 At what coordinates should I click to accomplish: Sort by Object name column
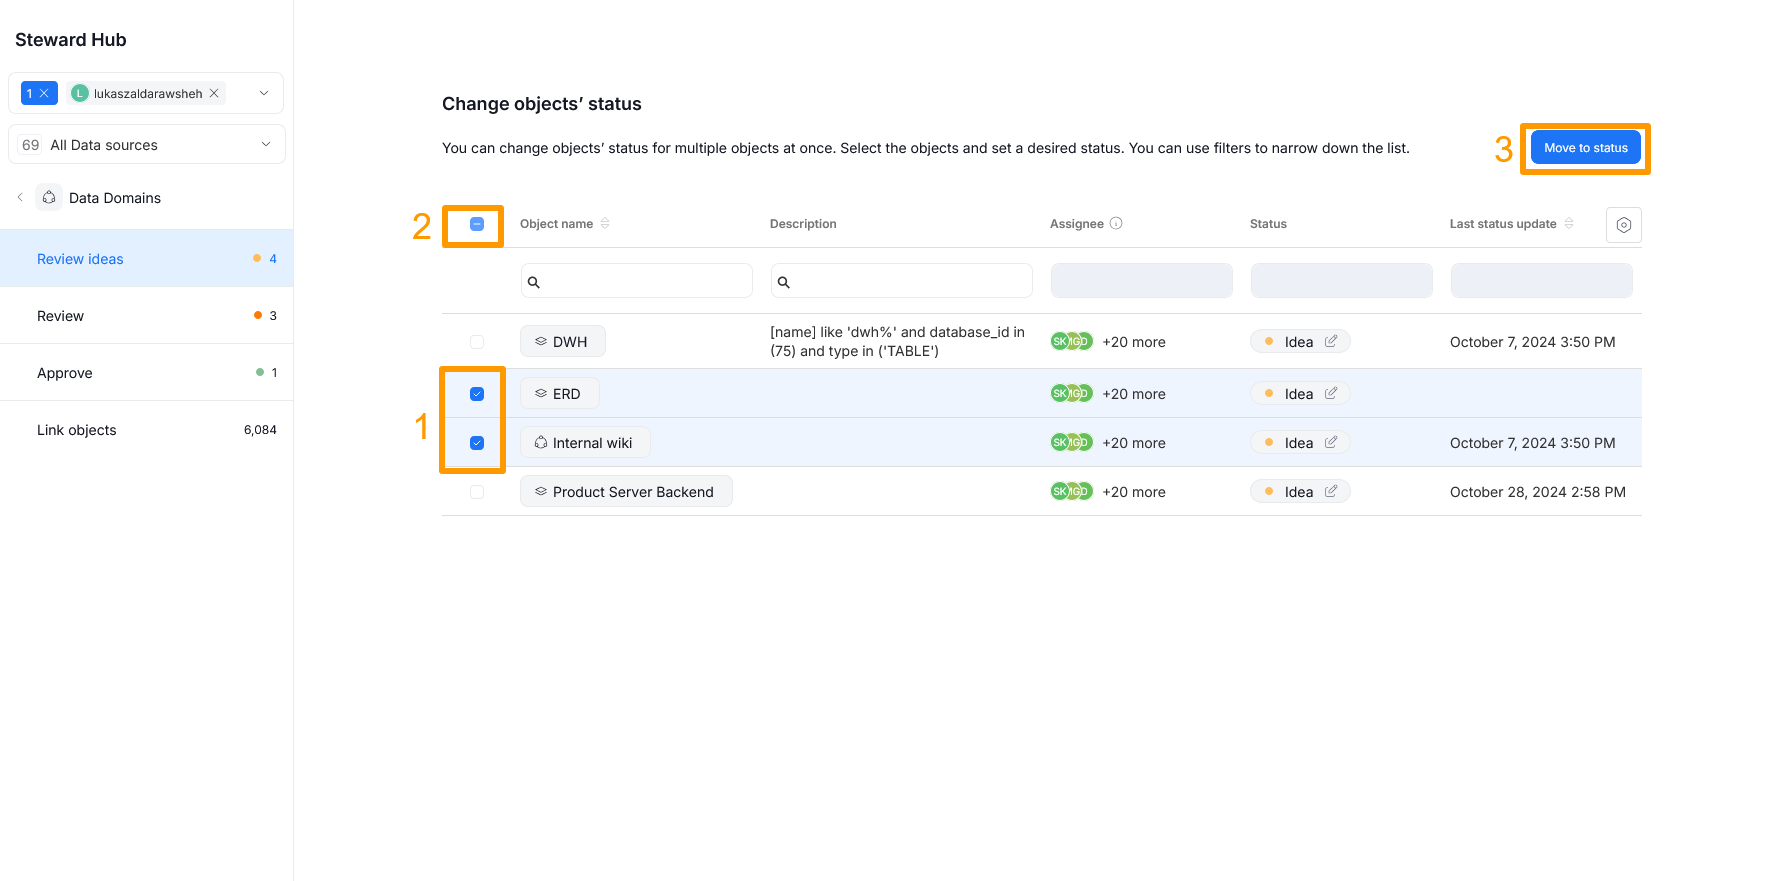[x=605, y=223]
